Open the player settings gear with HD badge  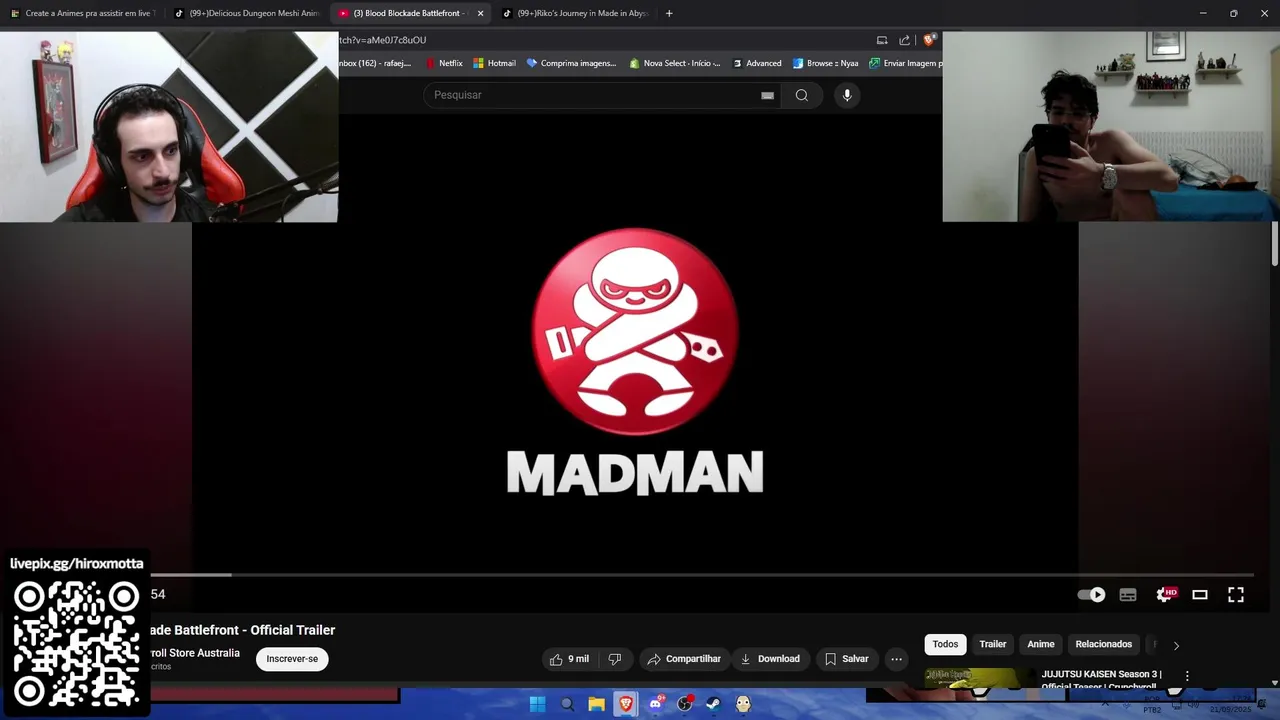click(x=1165, y=594)
